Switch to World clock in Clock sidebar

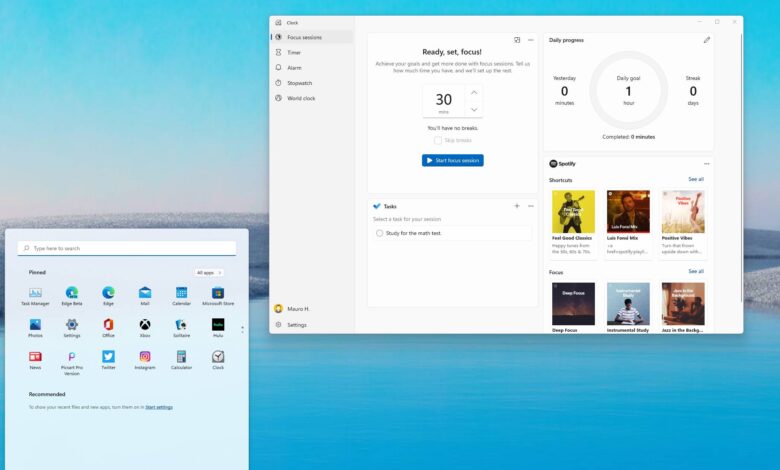tap(312, 98)
